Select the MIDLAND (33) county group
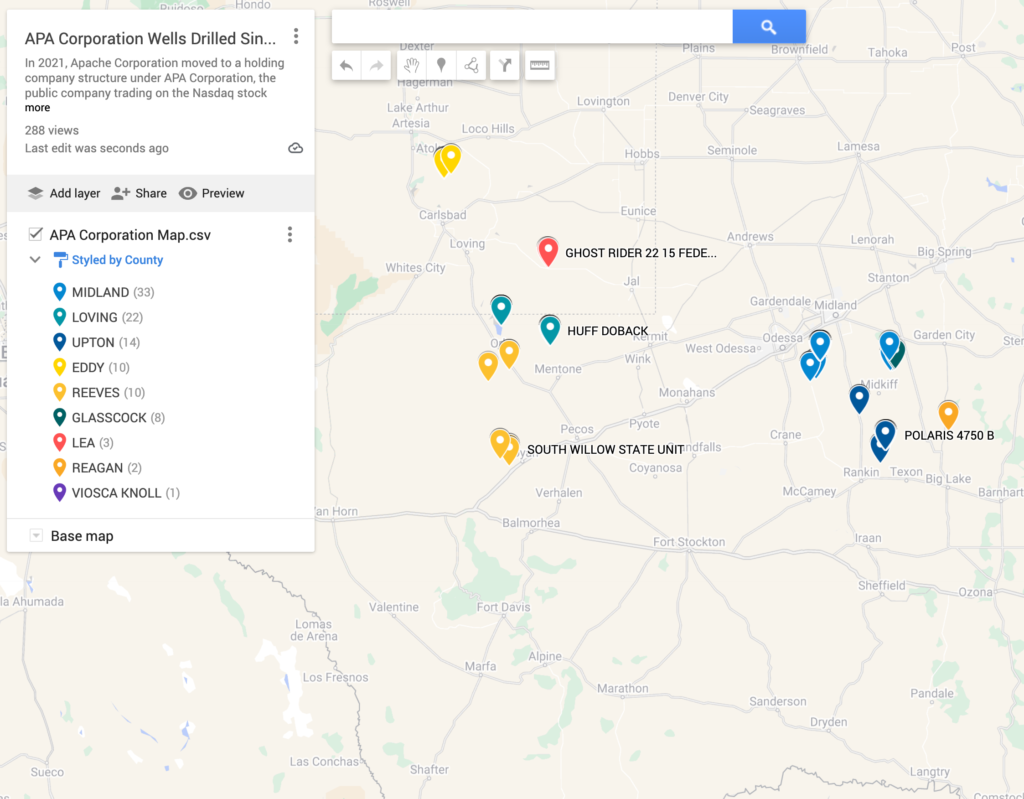Viewport: 1024px width, 799px height. coord(104,292)
